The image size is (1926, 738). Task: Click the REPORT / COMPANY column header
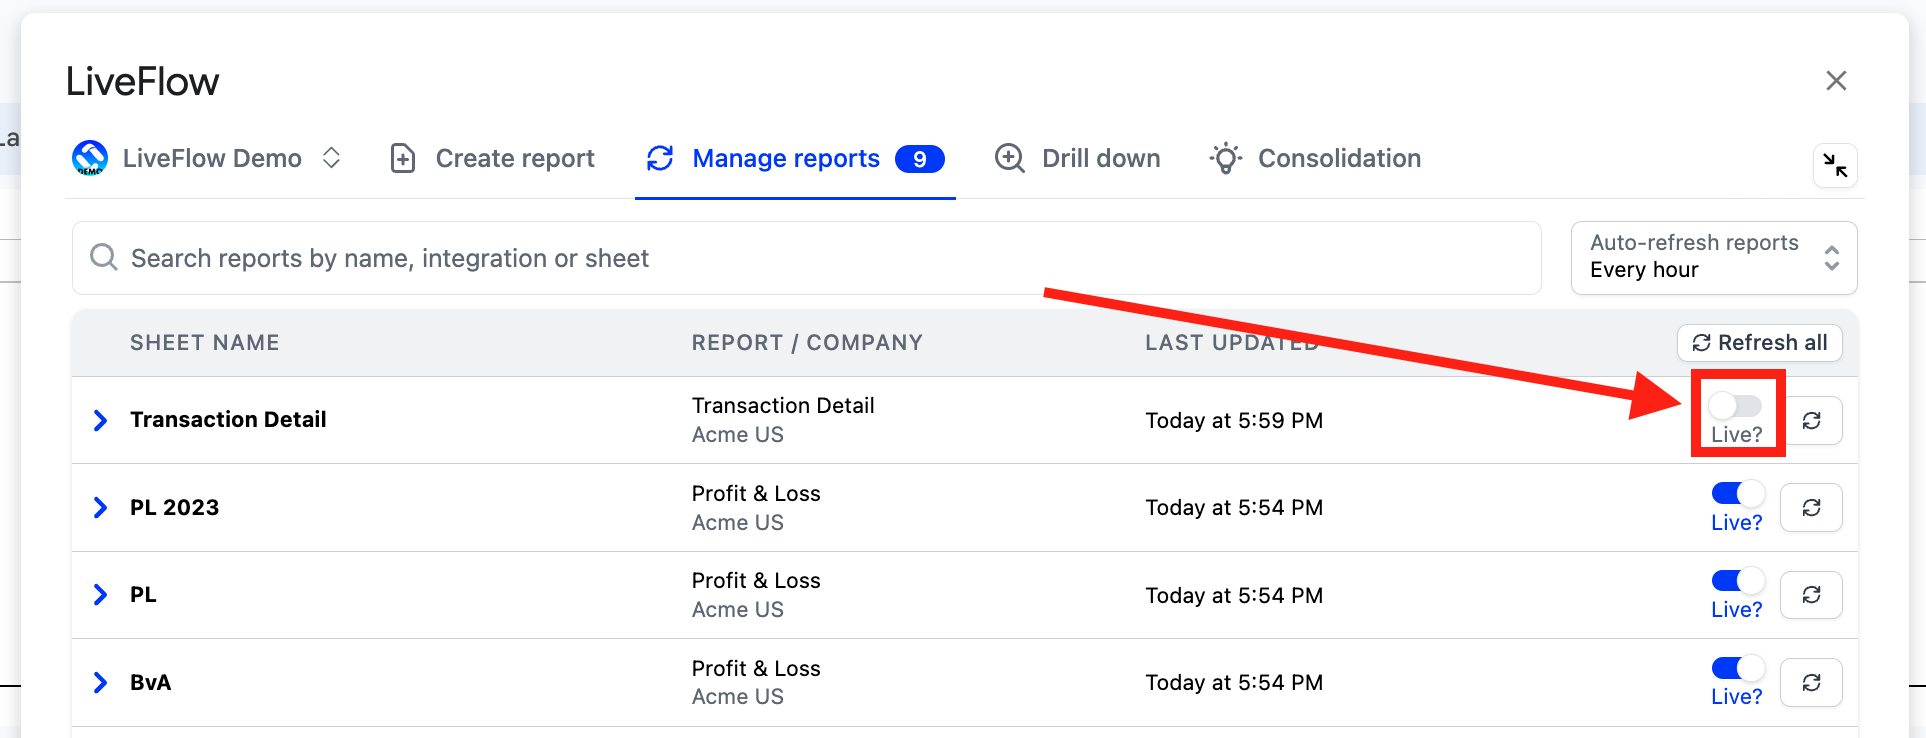point(807,343)
